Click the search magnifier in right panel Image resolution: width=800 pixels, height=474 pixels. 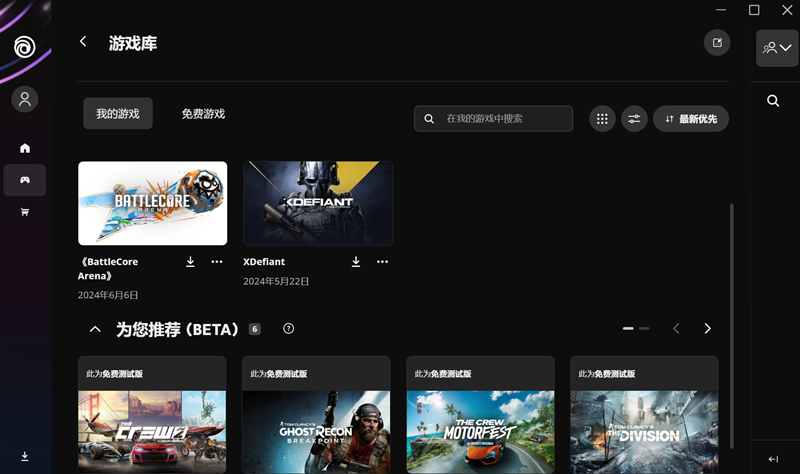(x=773, y=101)
